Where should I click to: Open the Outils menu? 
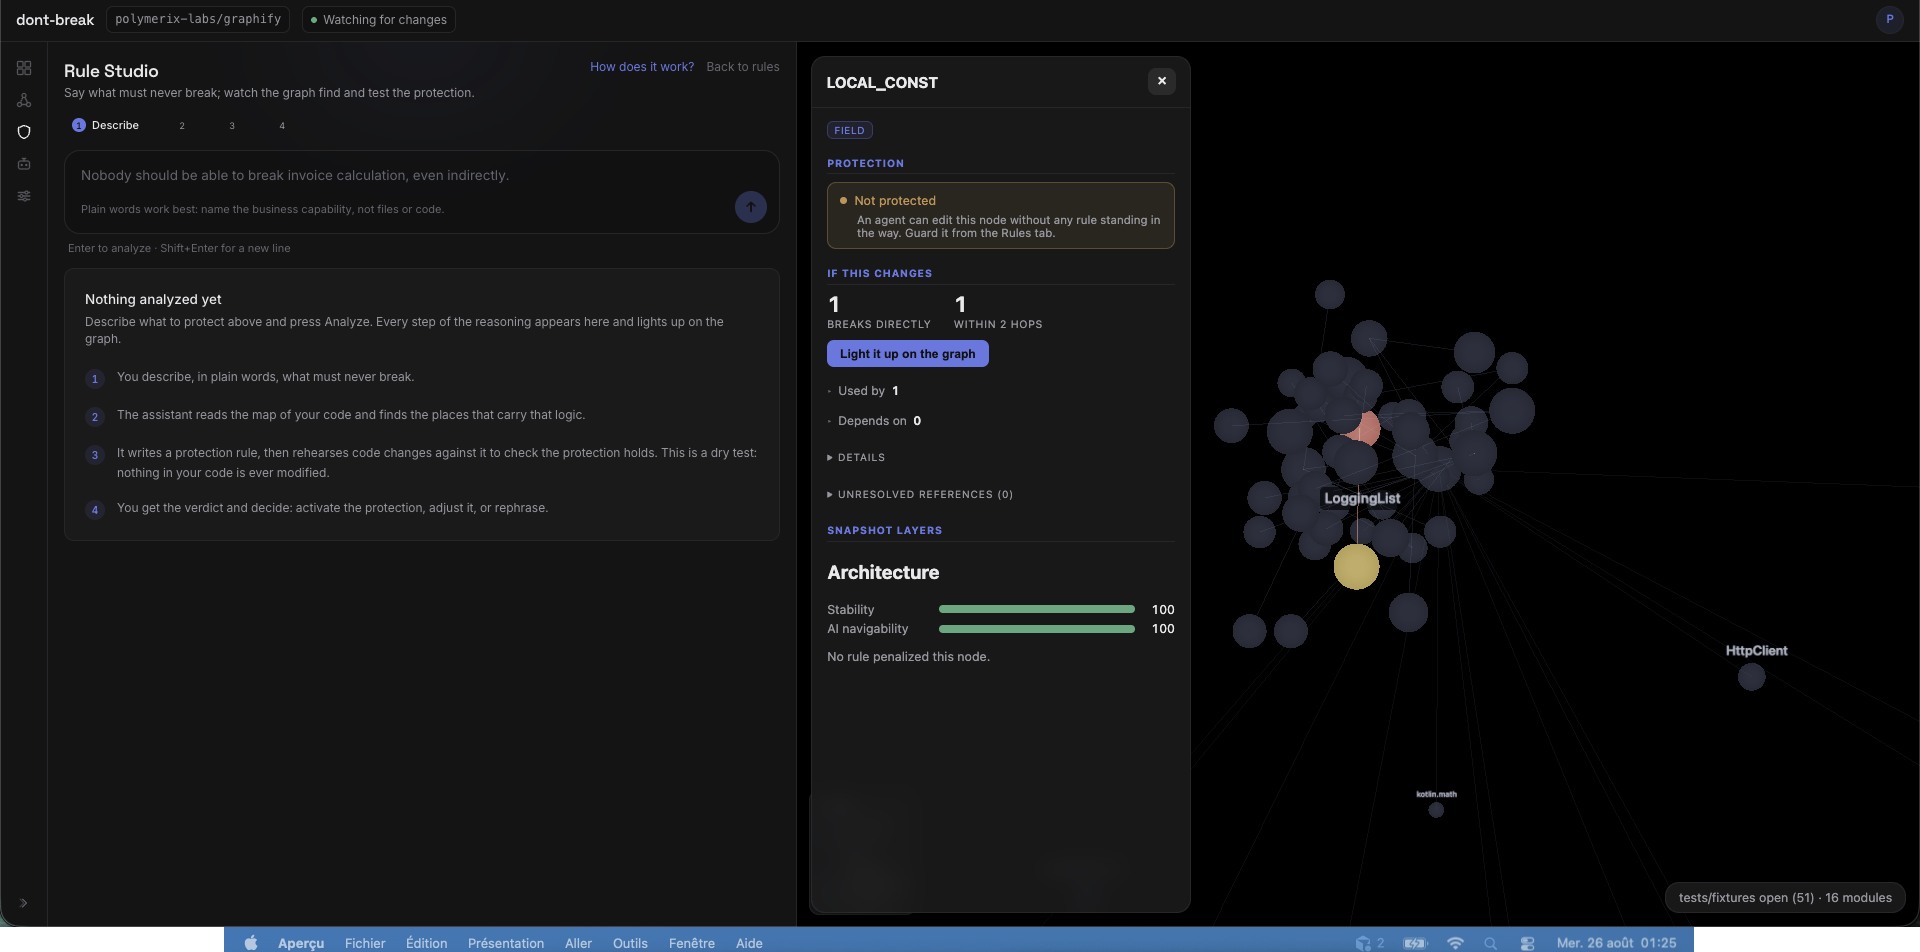[x=630, y=943]
